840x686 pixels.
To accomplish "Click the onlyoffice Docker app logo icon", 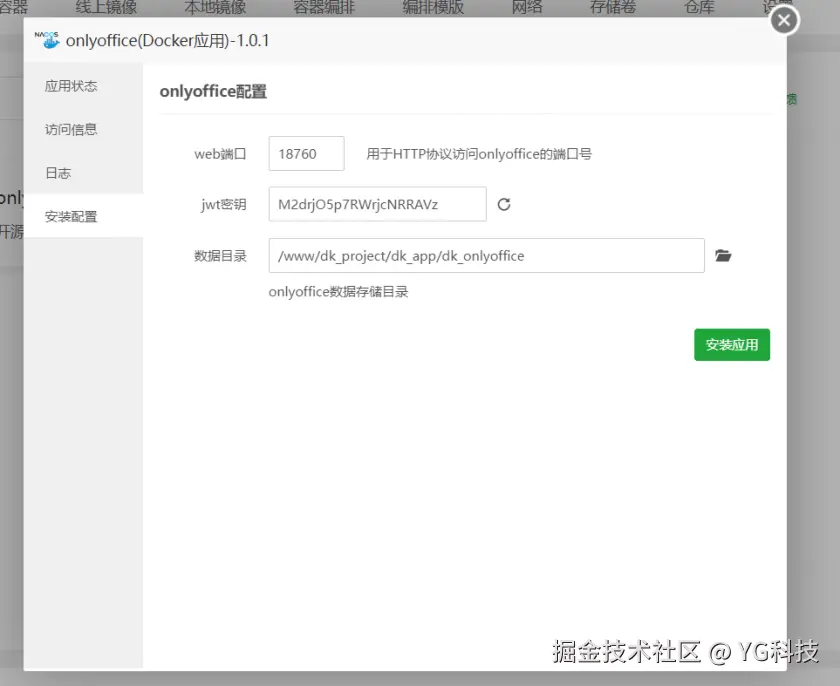I will point(47,40).
